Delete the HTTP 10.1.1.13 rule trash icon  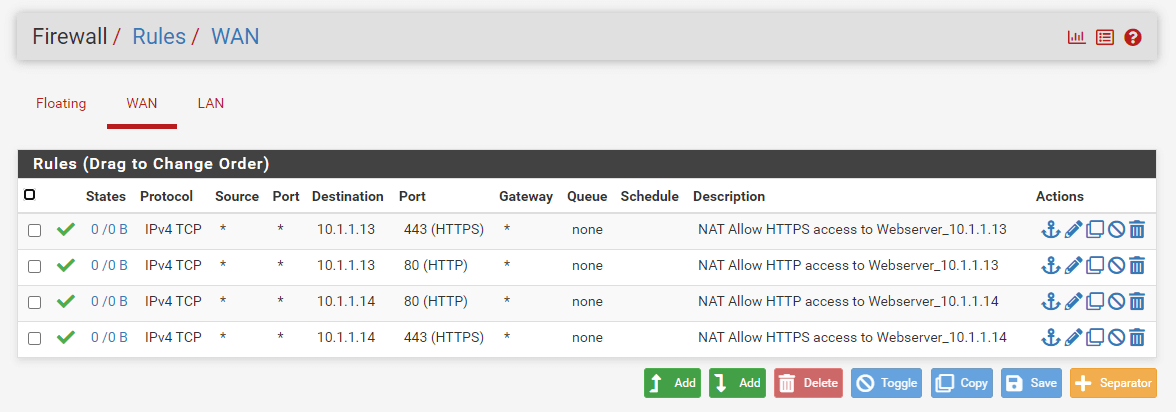[x=1137, y=265]
